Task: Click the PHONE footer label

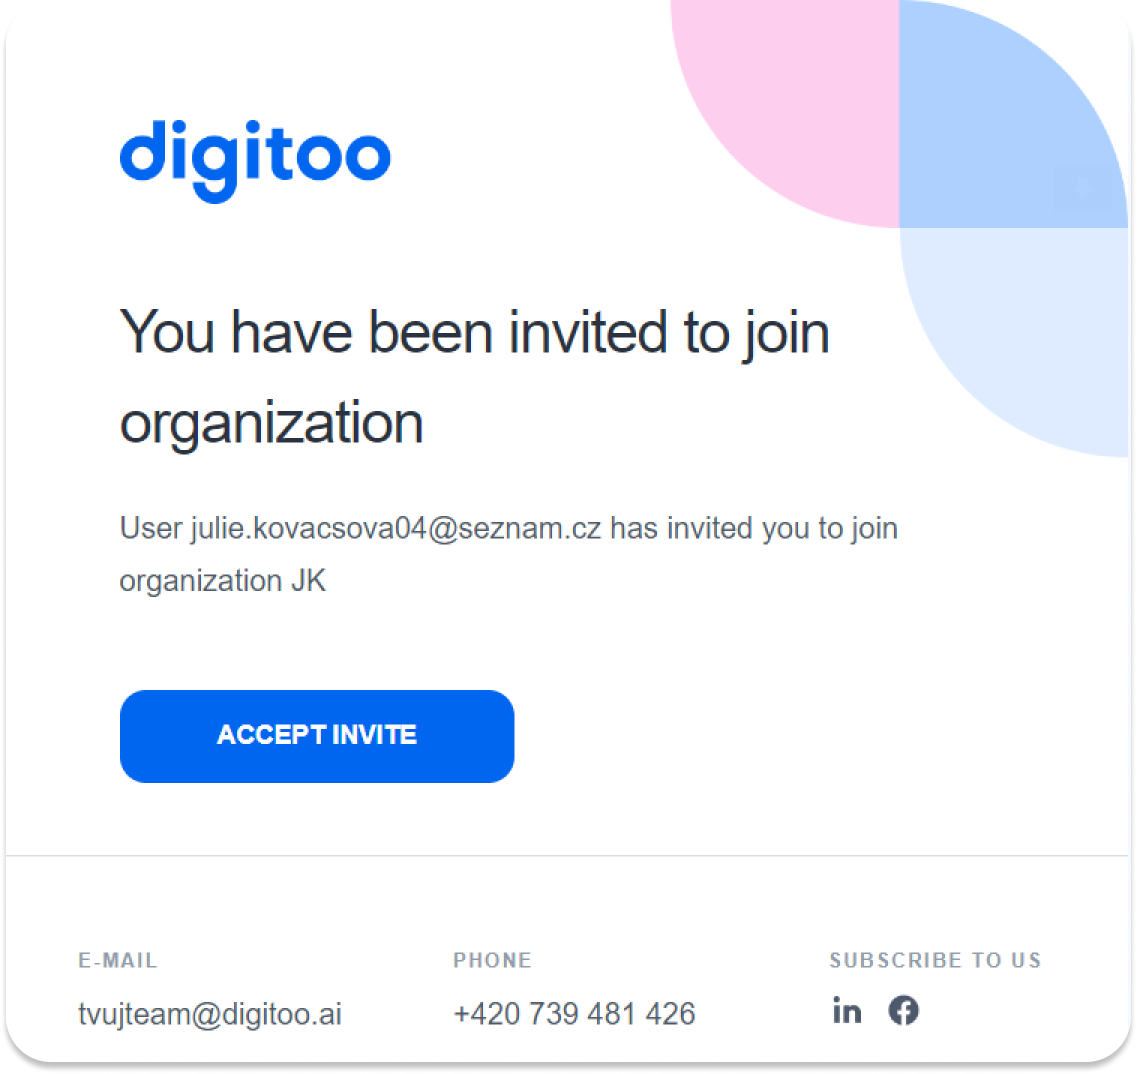Action: pos(492,960)
